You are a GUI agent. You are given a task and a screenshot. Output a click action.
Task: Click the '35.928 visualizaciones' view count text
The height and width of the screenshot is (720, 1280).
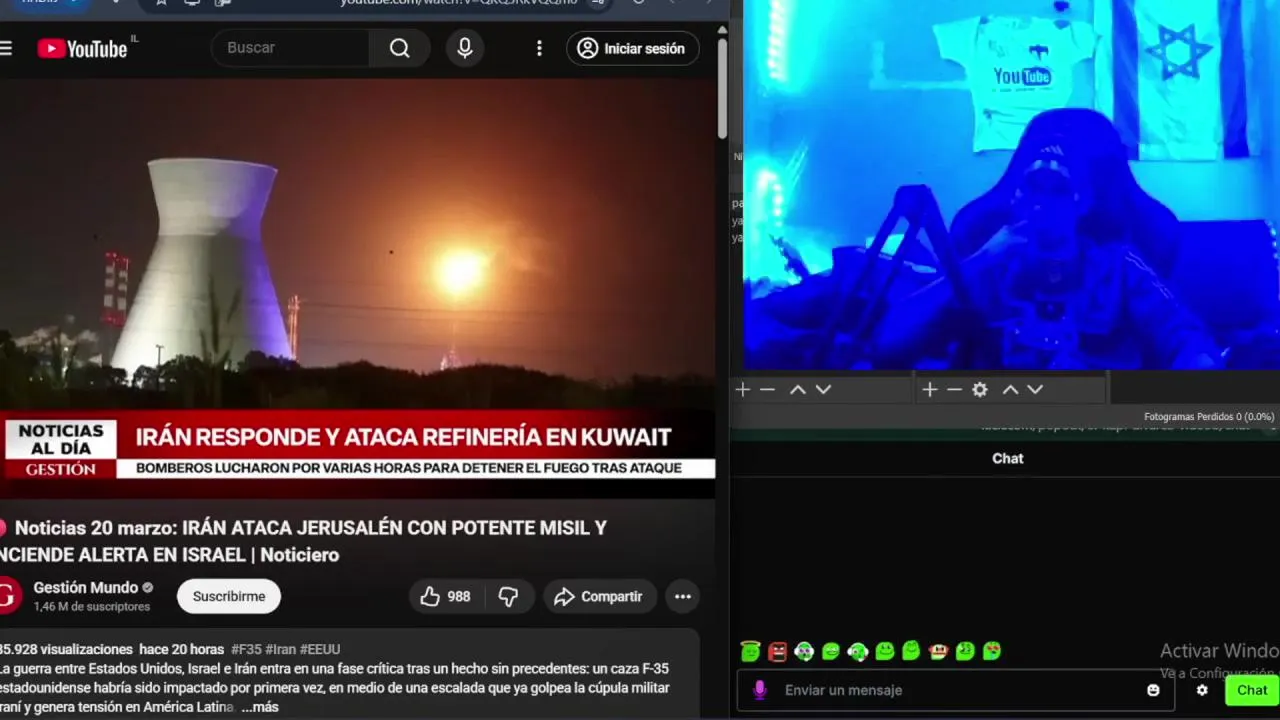tap(66, 649)
